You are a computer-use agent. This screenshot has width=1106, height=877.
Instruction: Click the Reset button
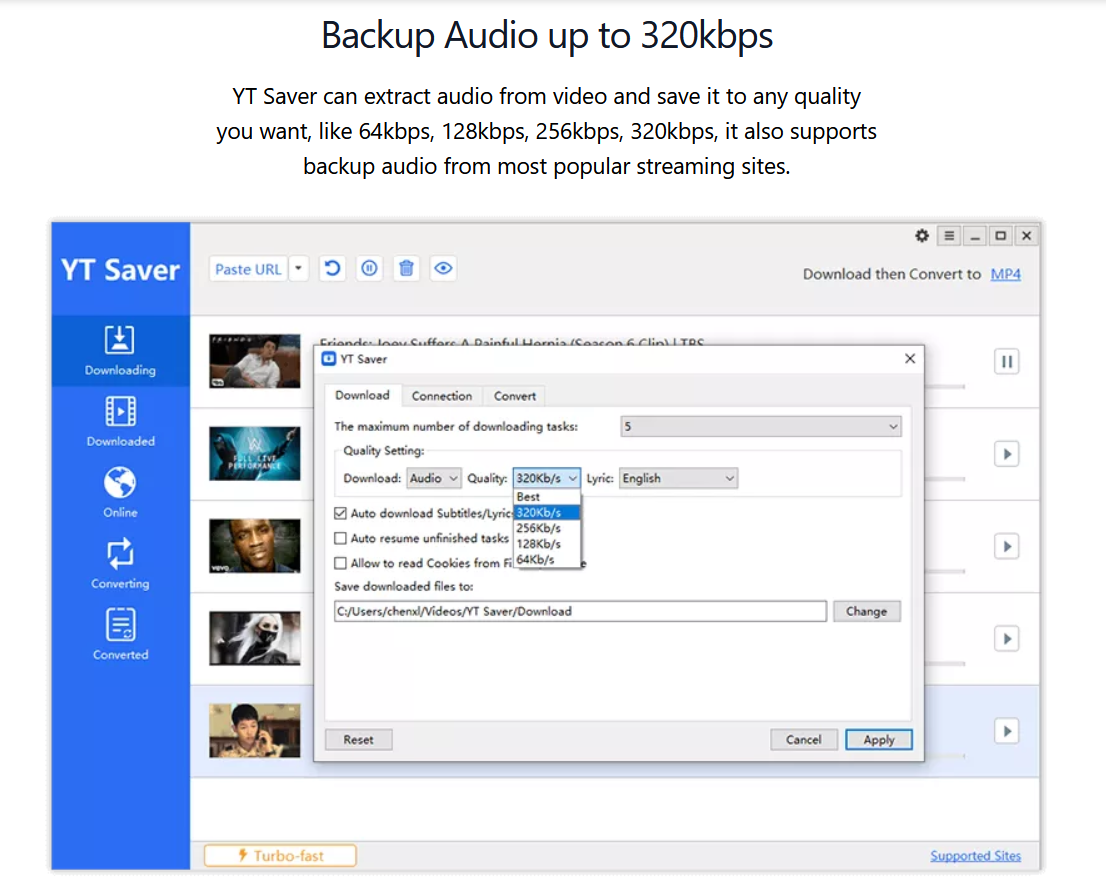click(358, 740)
